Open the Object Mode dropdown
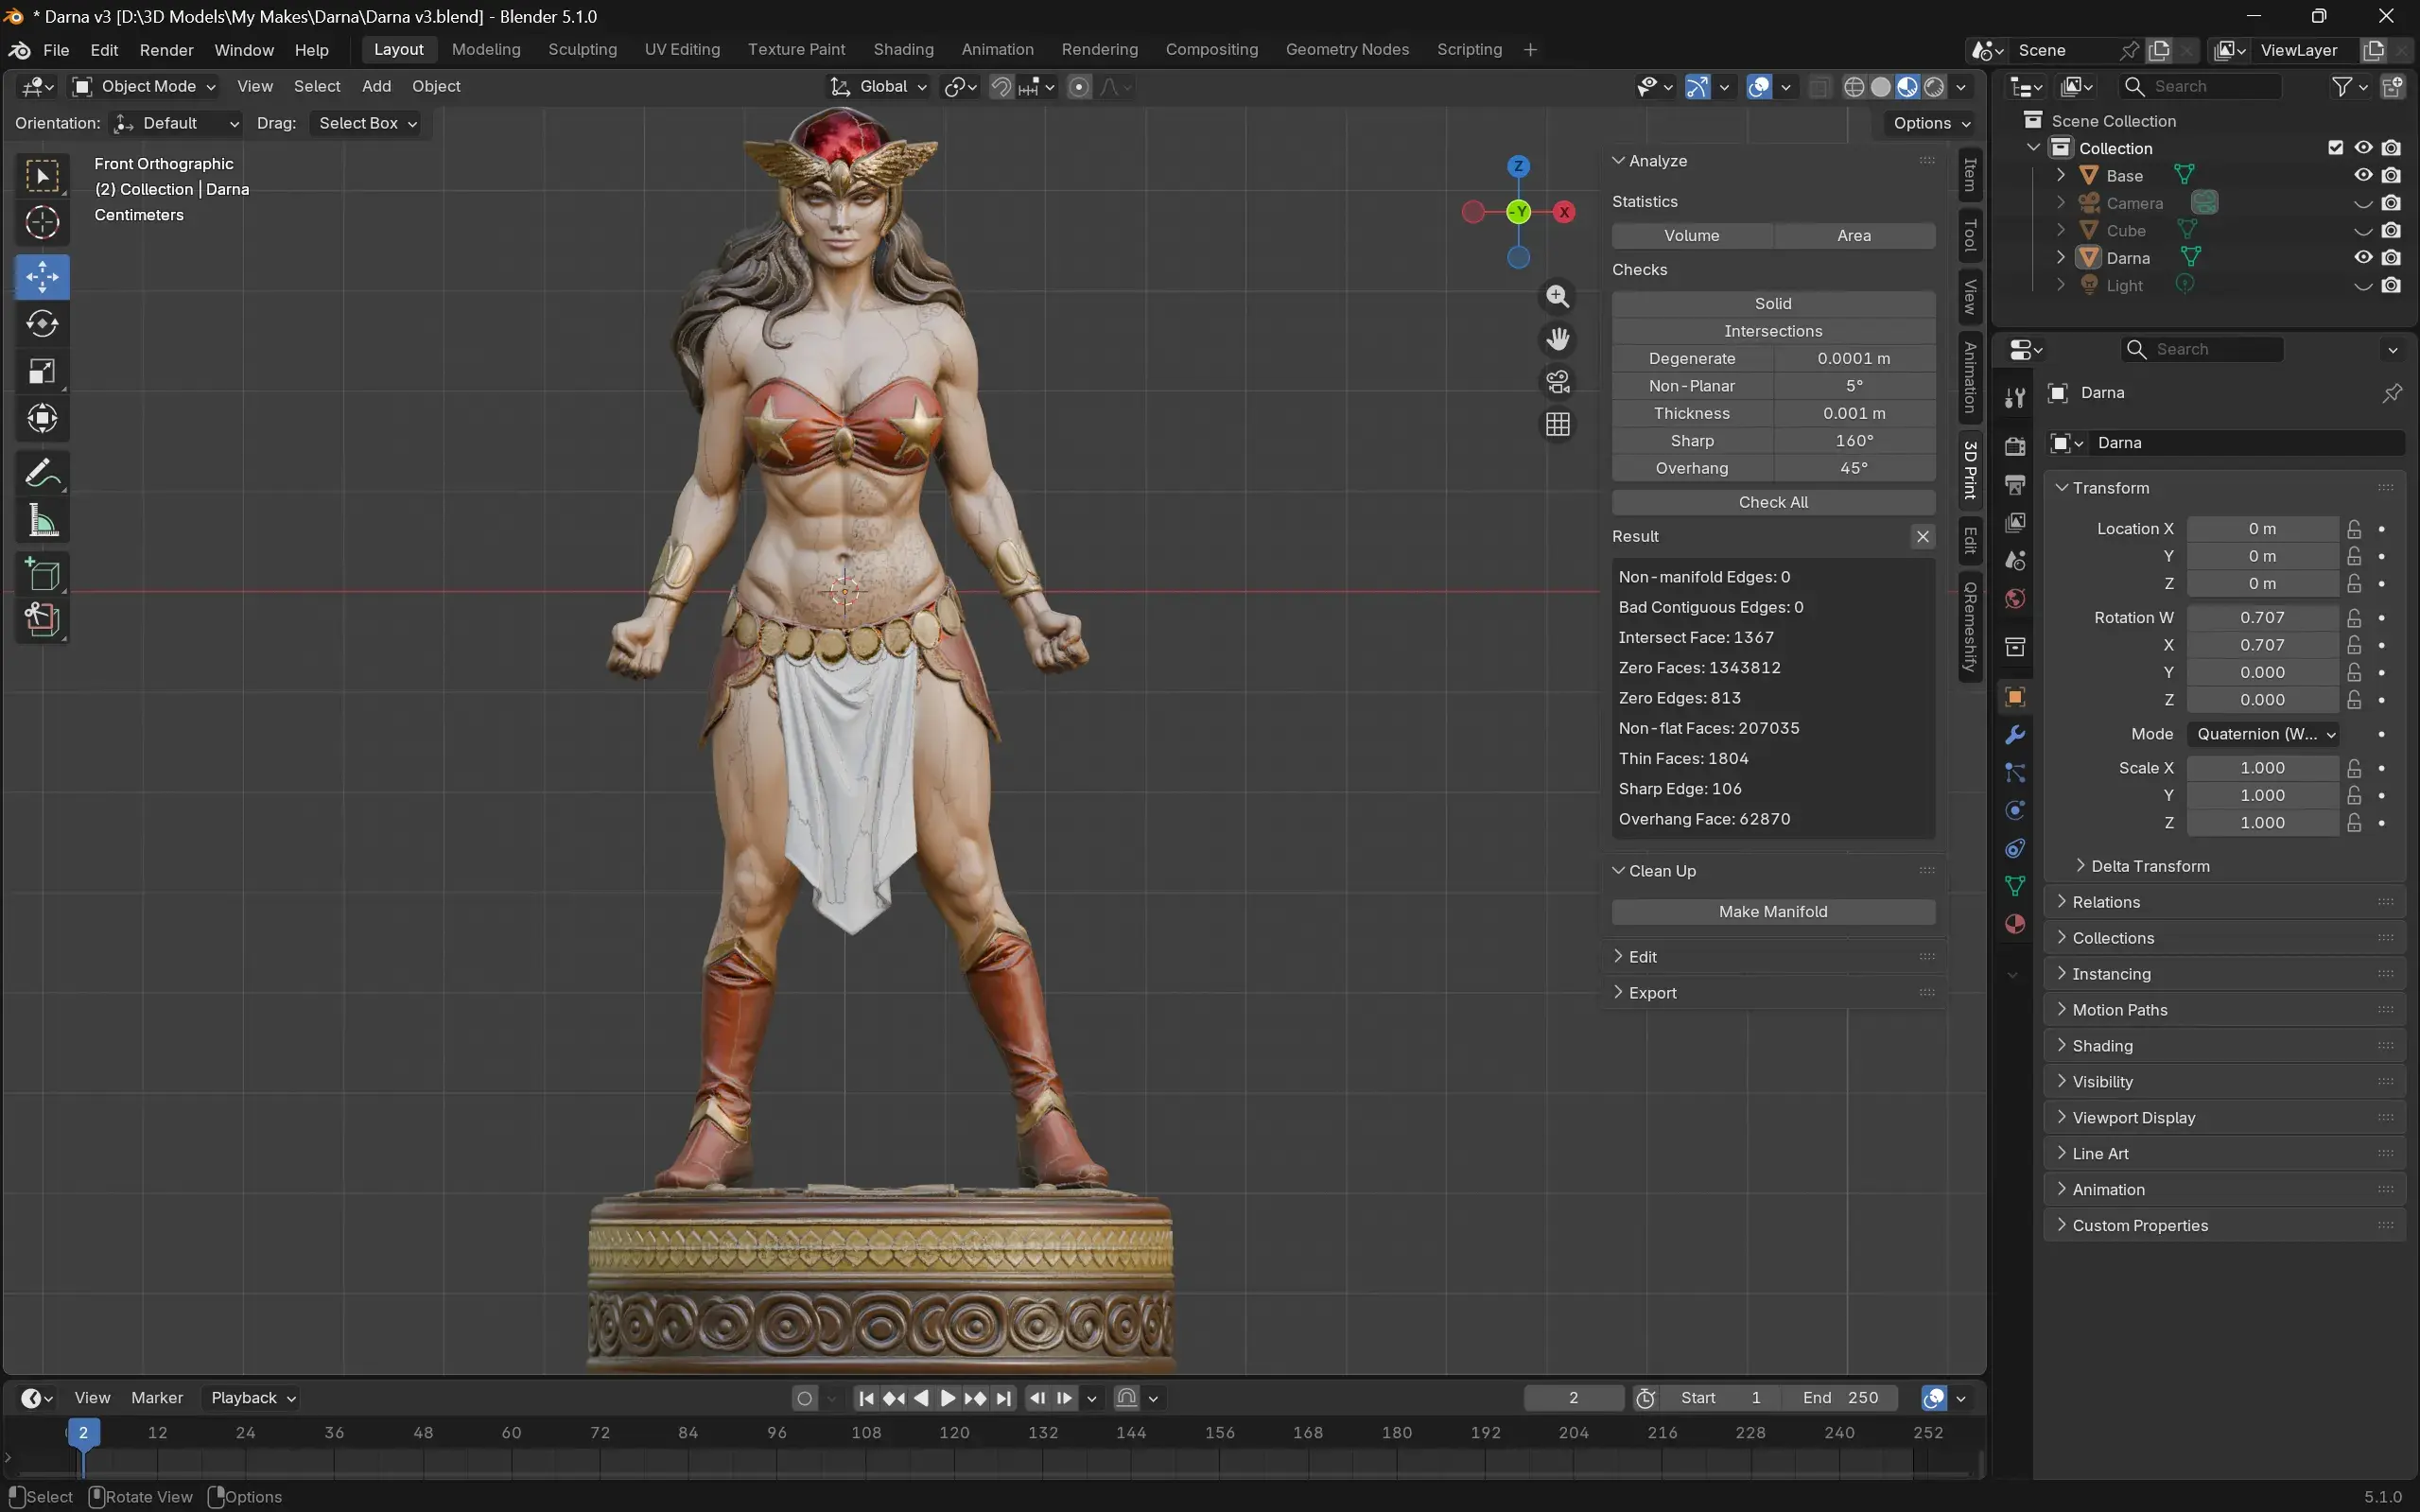The height and width of the screenshot is (1512, 2420). pos(145,87)
